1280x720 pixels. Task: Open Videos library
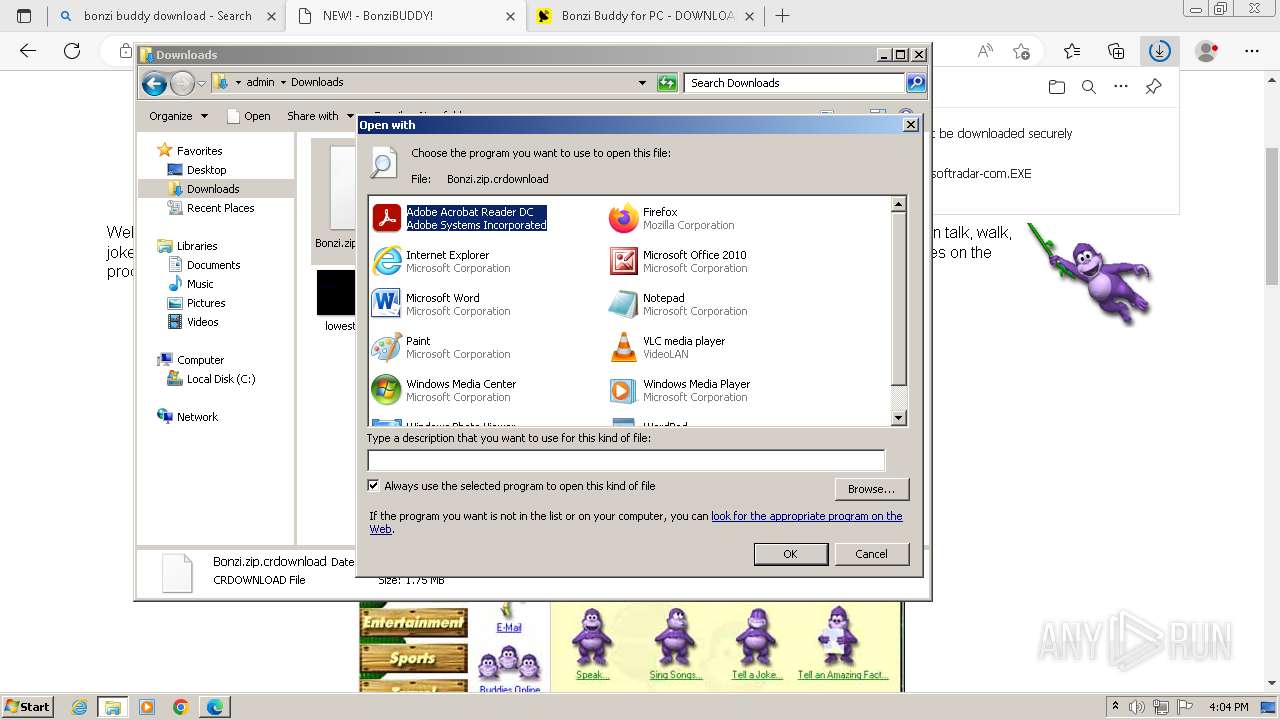click(x=202, y=322)
